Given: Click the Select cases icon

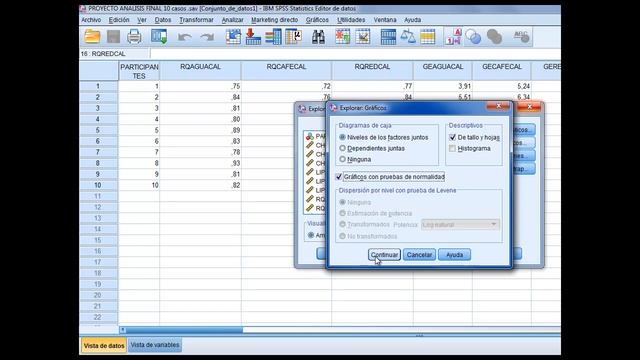Looking at the screenshot, I should point(427,37).
